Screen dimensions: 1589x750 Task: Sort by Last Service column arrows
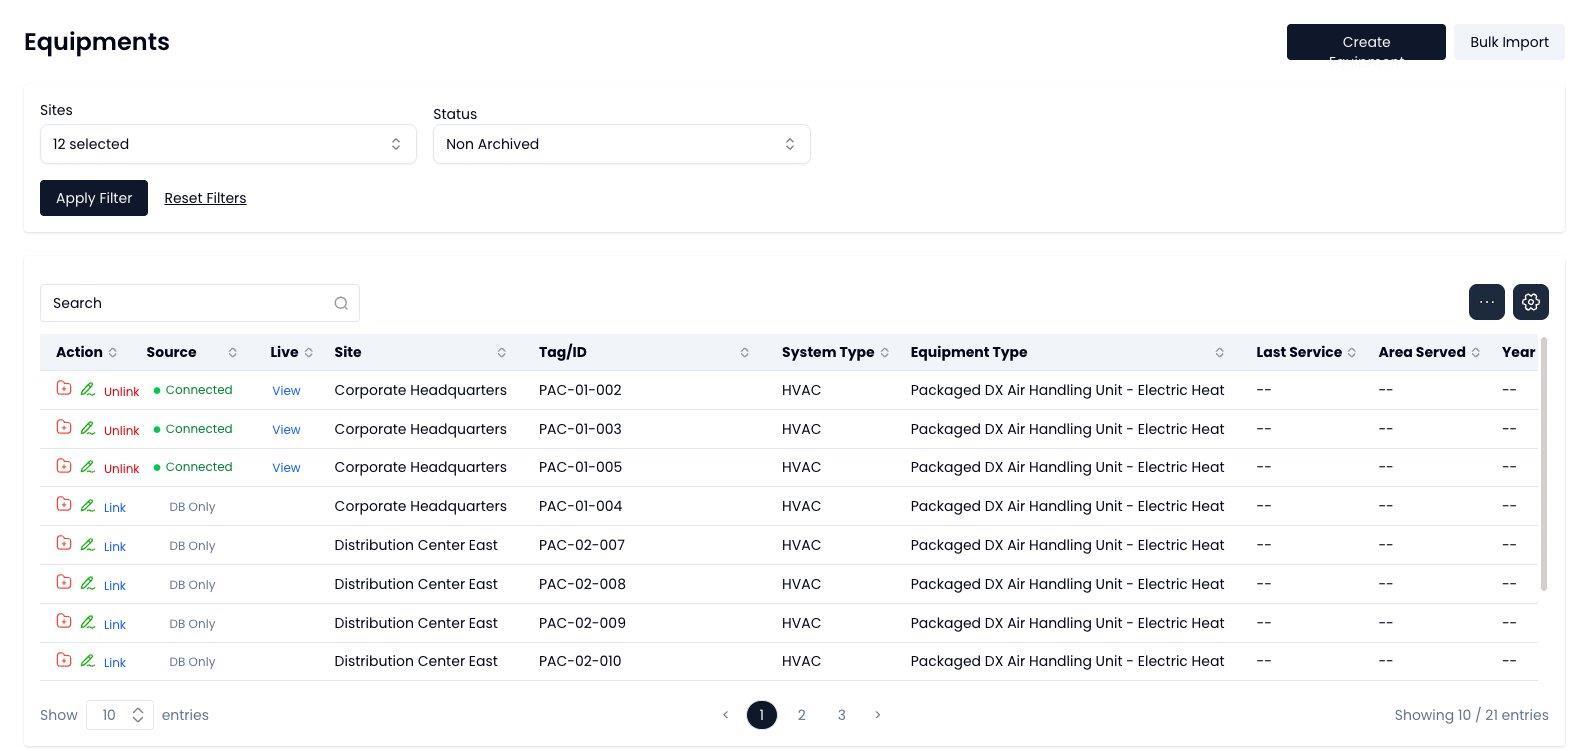click(1352, 352)
